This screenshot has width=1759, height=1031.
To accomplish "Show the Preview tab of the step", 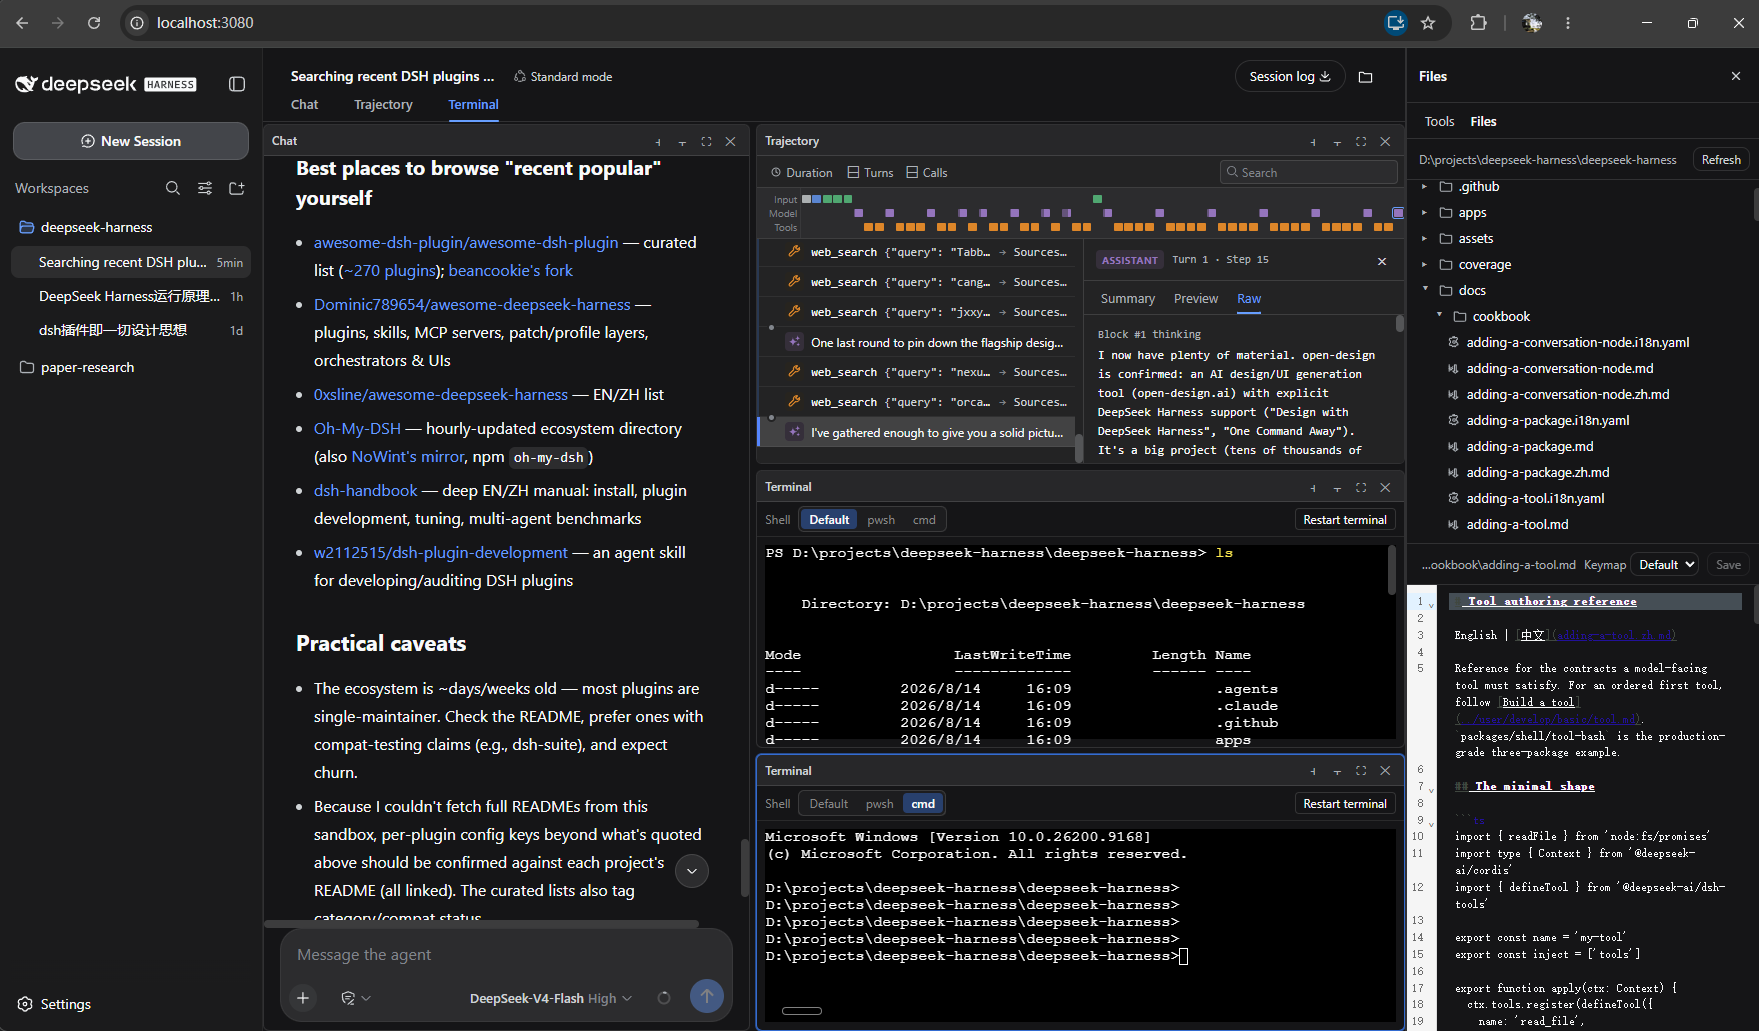I will click(1196, 299).
